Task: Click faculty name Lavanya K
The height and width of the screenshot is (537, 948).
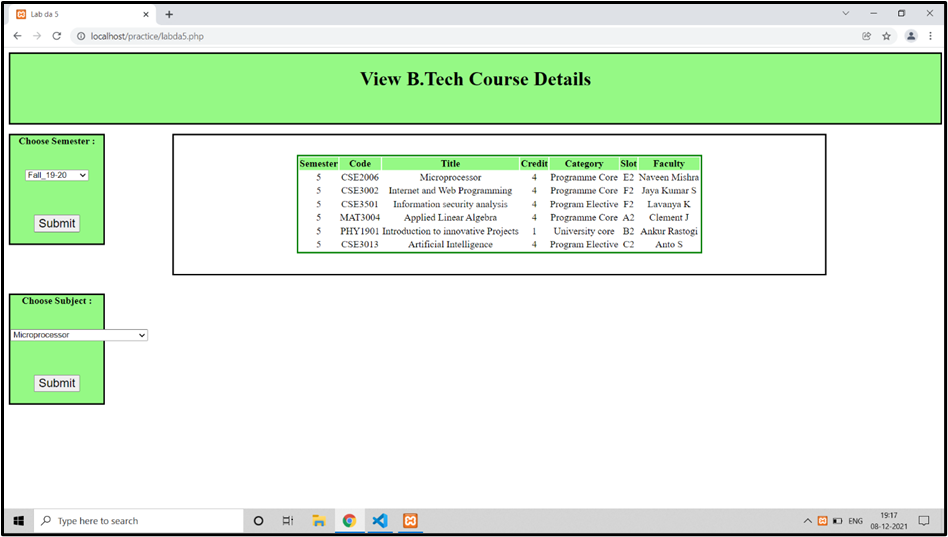Action: tap(669, 204)
